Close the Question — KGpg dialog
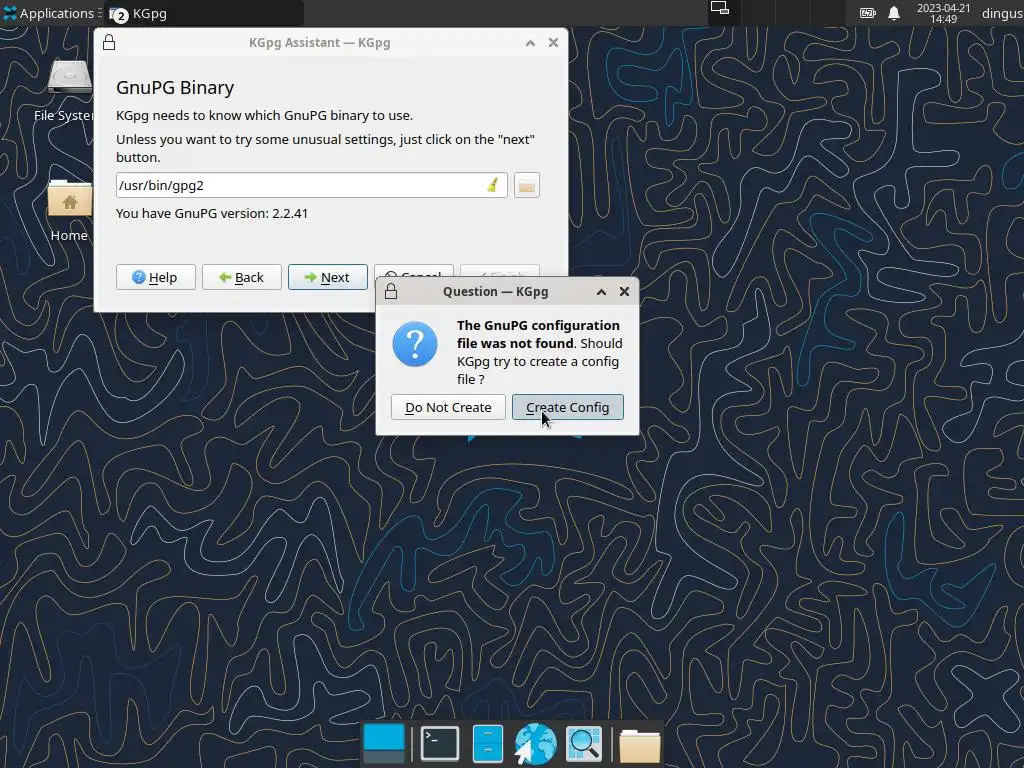The height and width of the screenshot is (768, 1024). point(624,292)
